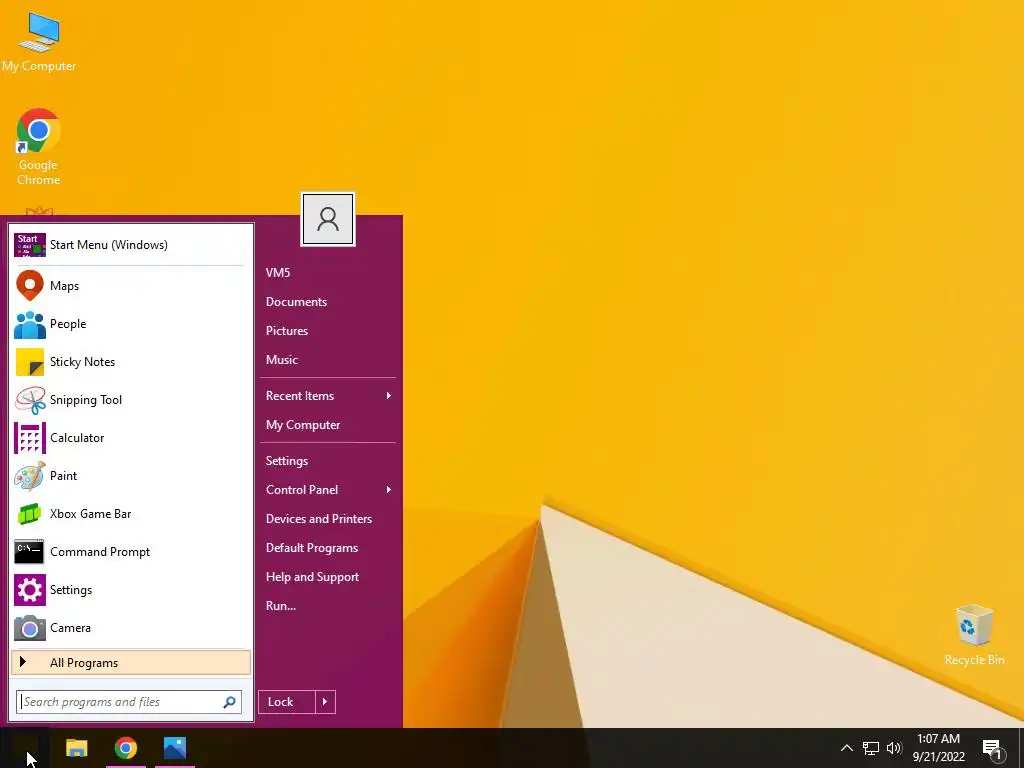Open Start Menu (Windows) icon entry

click(x=30, y=245)
